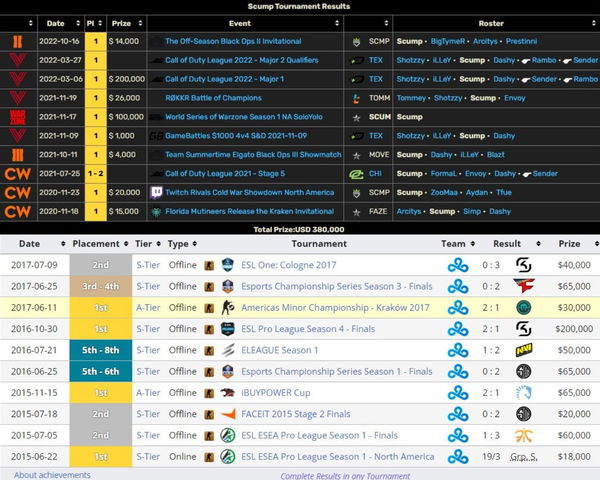The height and width of the screenshot is (480, 600).
Task: Click the ELEAGUE tournament logo icon
Action: pyautogui.click(x=228, y=350)
